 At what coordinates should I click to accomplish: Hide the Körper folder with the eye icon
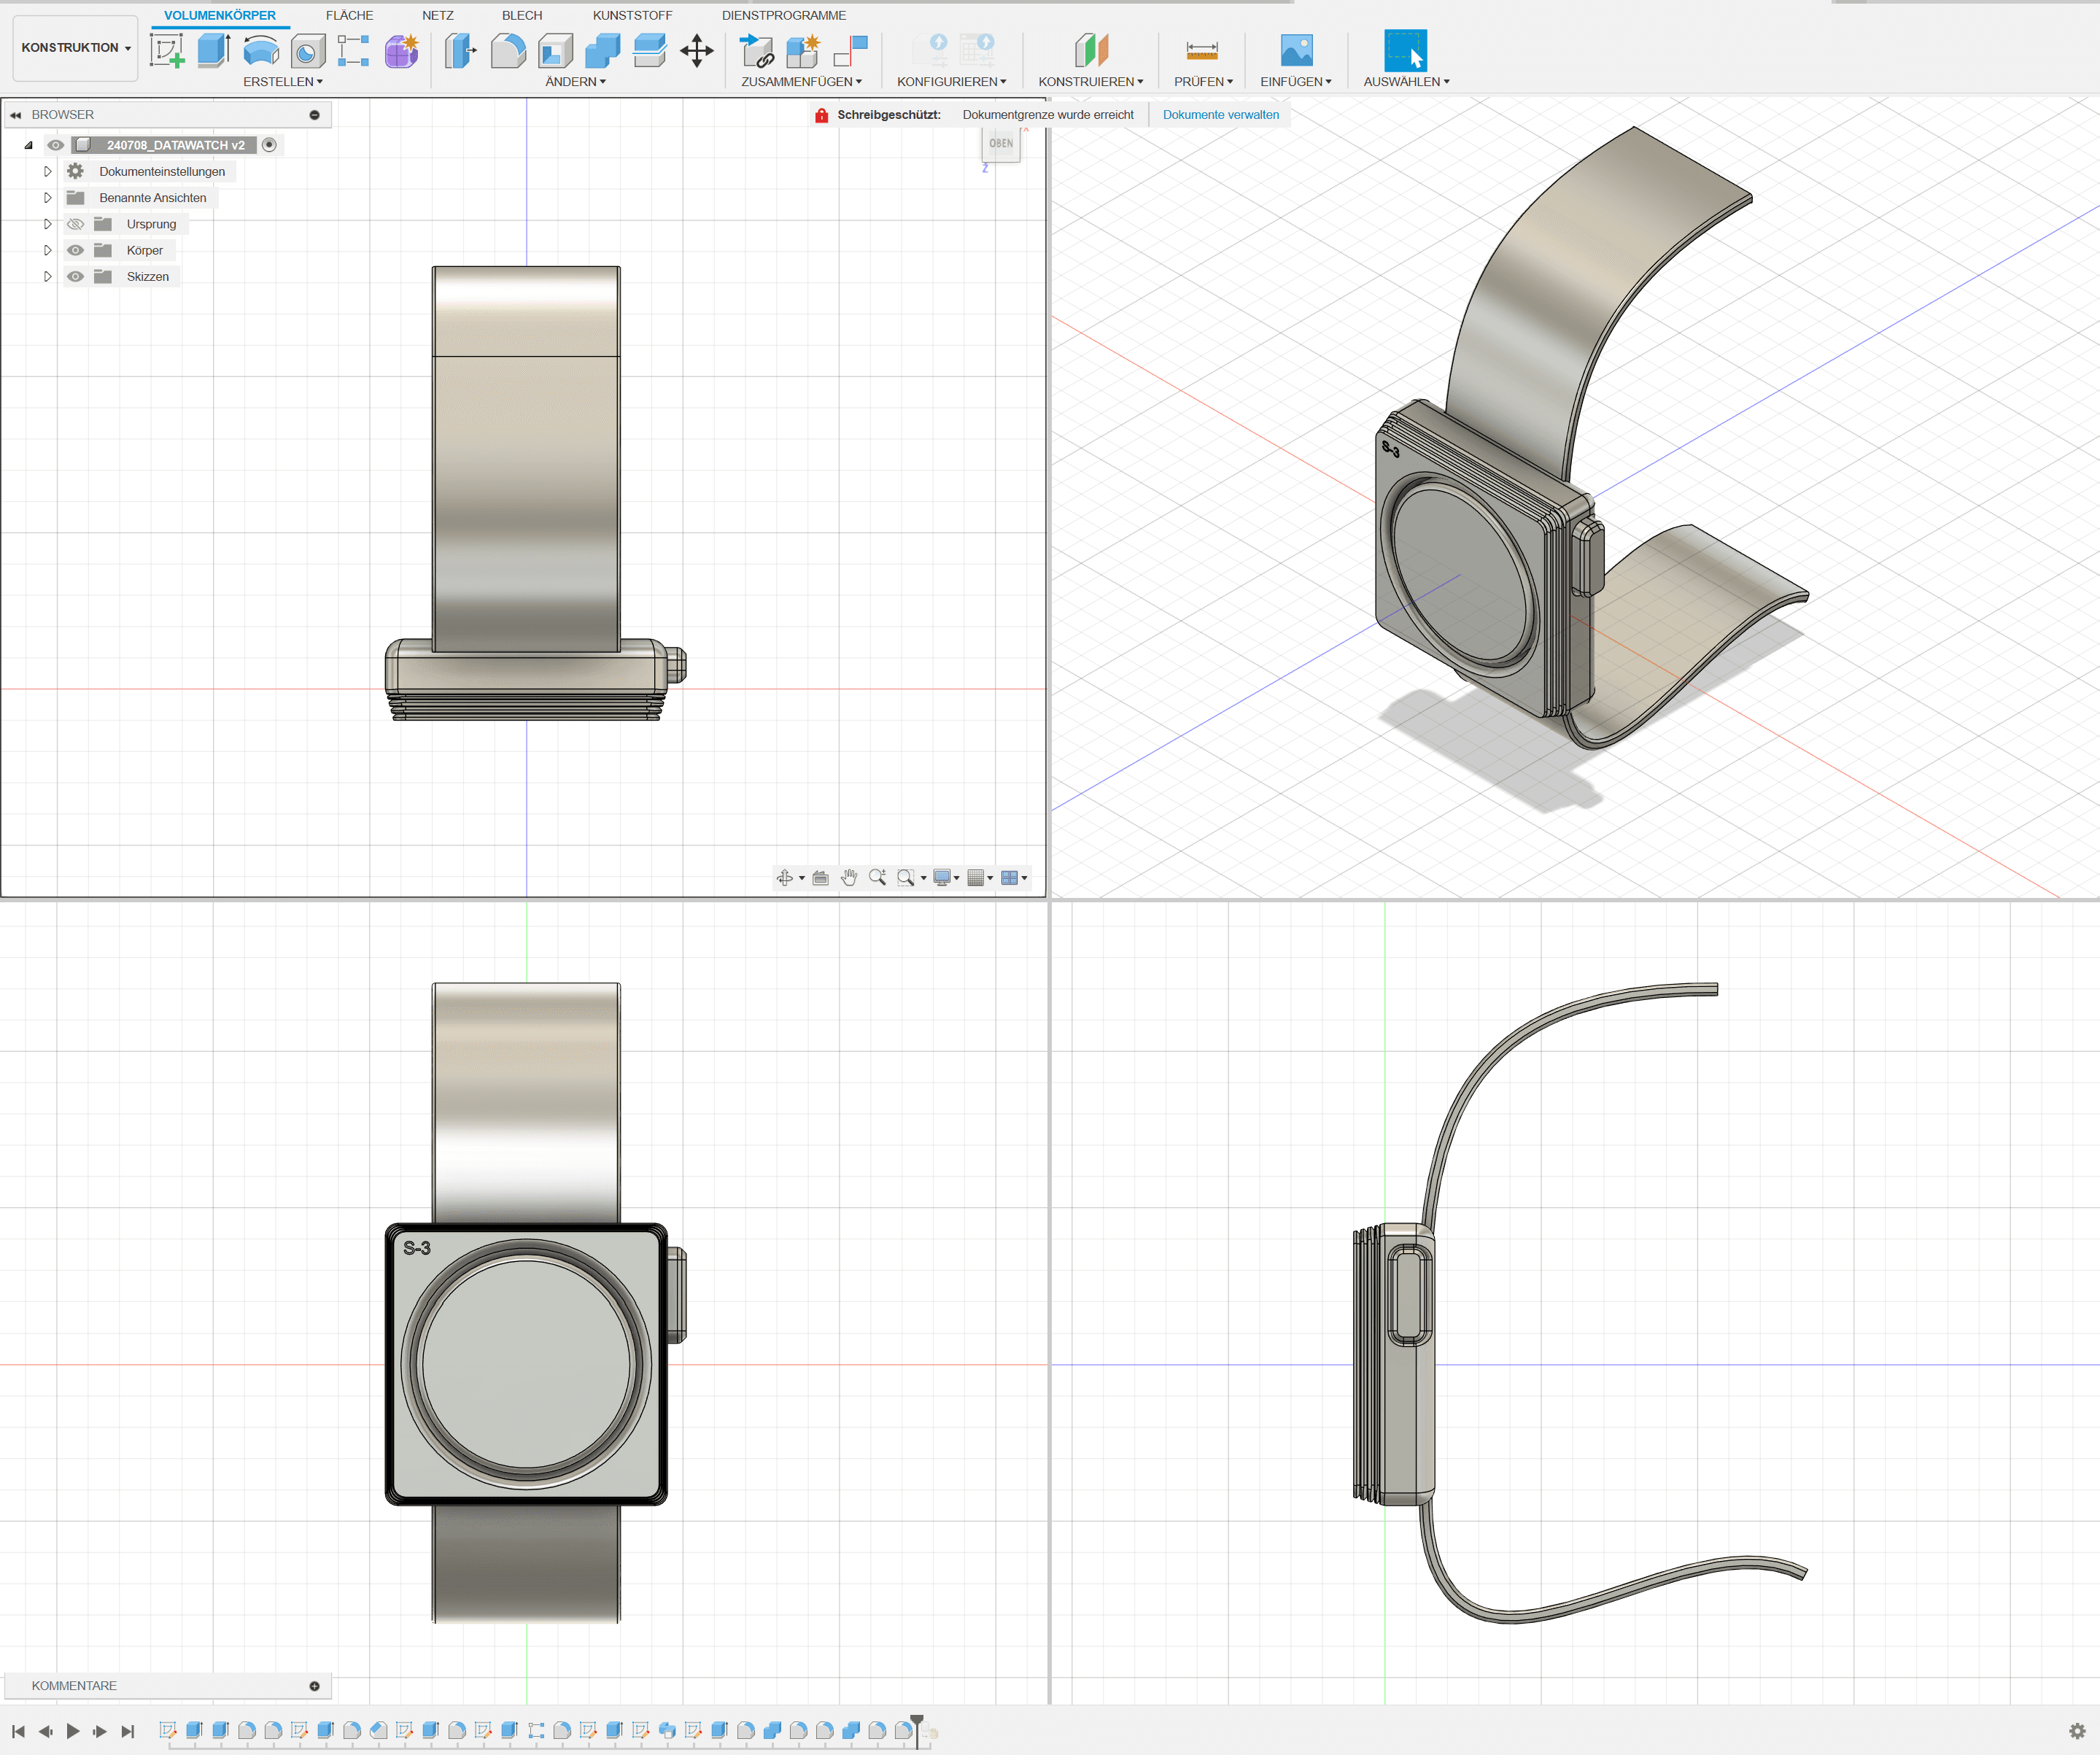tap(75, 250)
